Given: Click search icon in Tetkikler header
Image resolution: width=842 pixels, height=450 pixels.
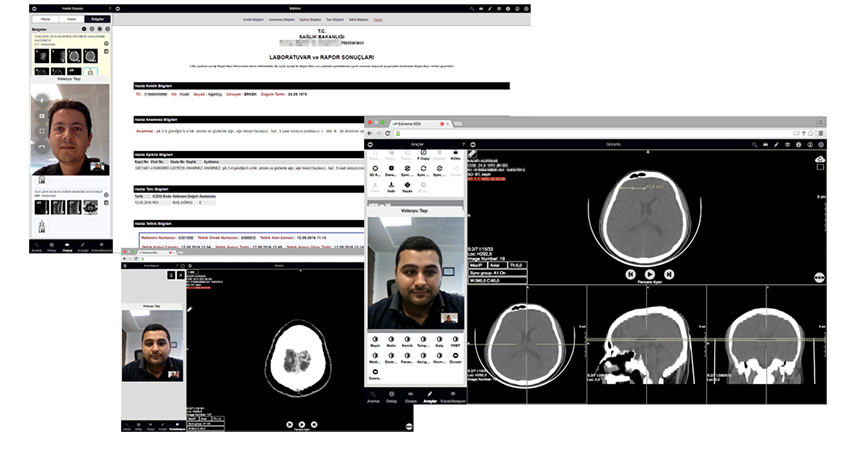Looking at the screenshot, I should 472,9.
